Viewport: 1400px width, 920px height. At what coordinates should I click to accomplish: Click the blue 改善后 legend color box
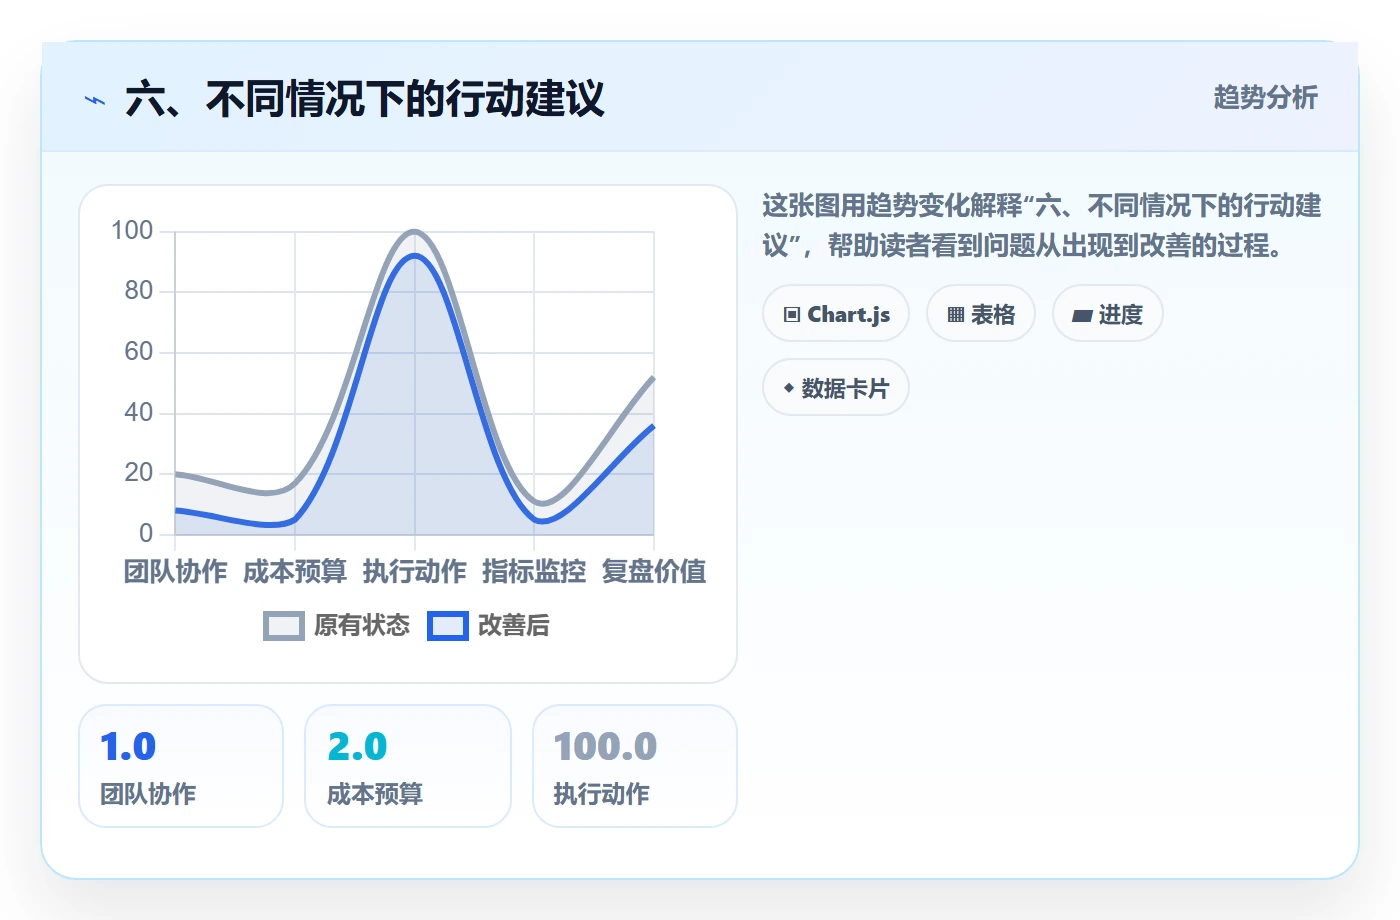448,626
